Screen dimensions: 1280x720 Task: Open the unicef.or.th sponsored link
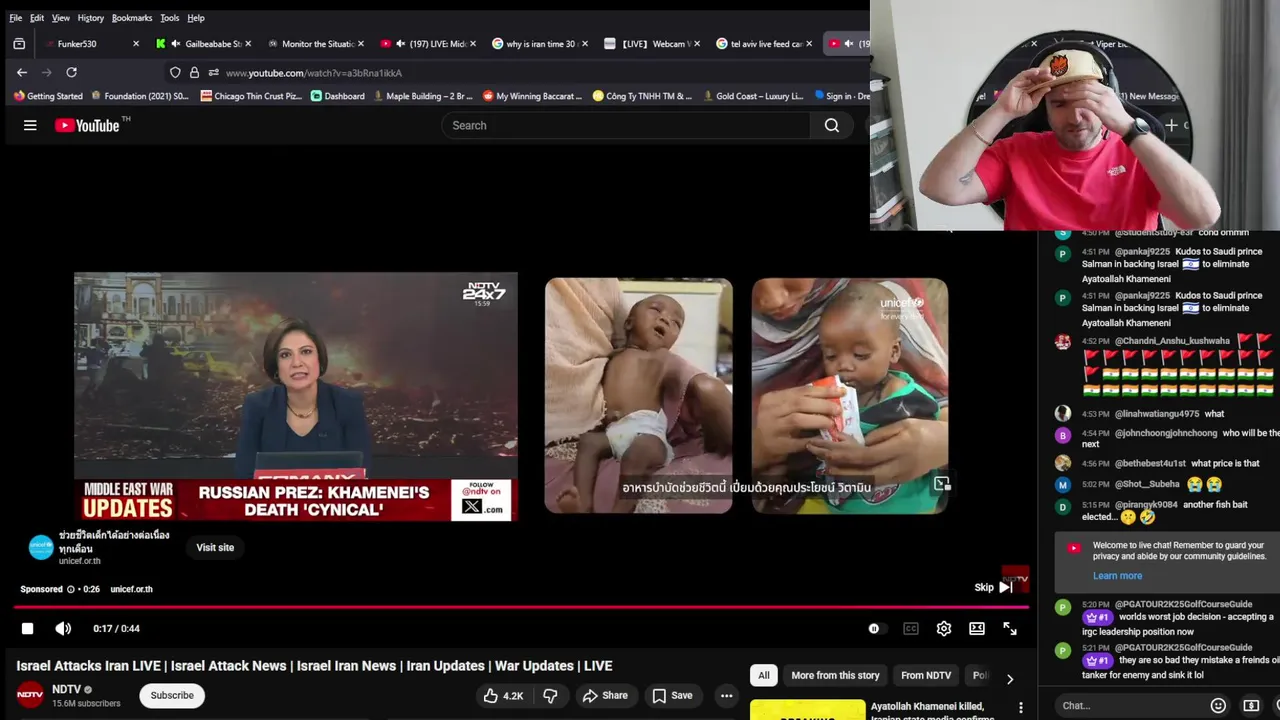[x=131, y=589]
